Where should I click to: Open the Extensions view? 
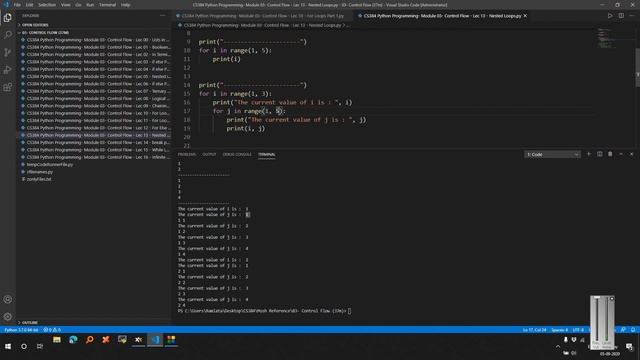tap(7, 87)
